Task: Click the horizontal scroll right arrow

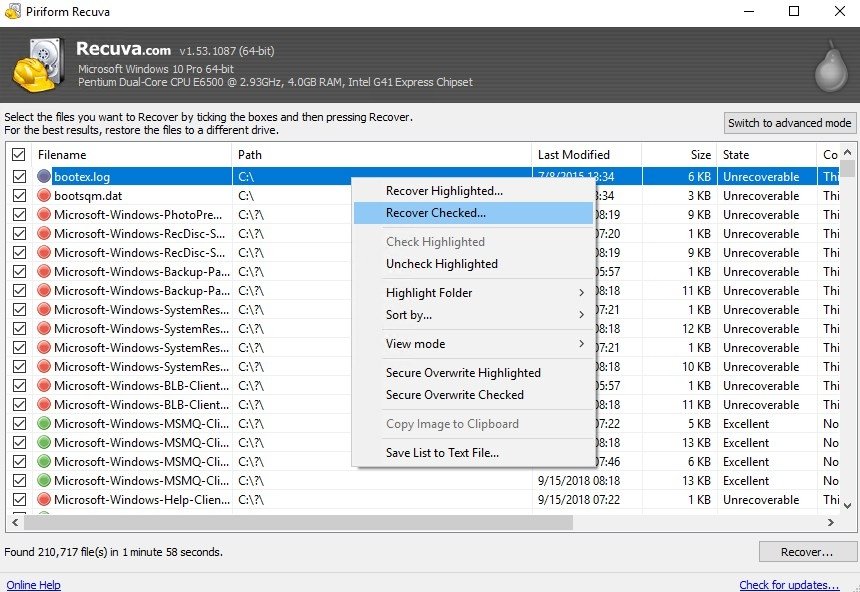Action: pos(831,522)
